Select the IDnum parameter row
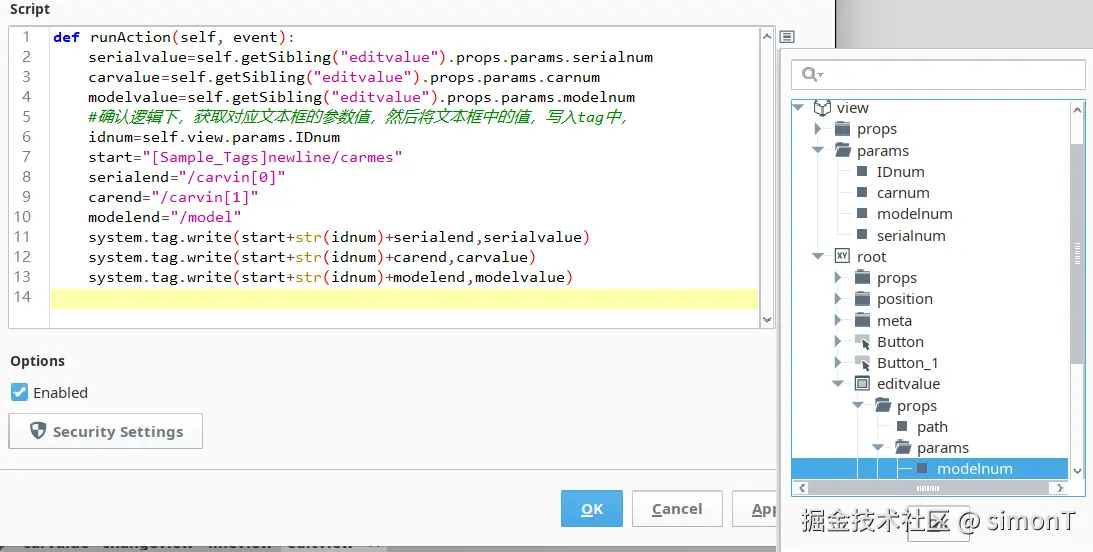 (901, 171)
